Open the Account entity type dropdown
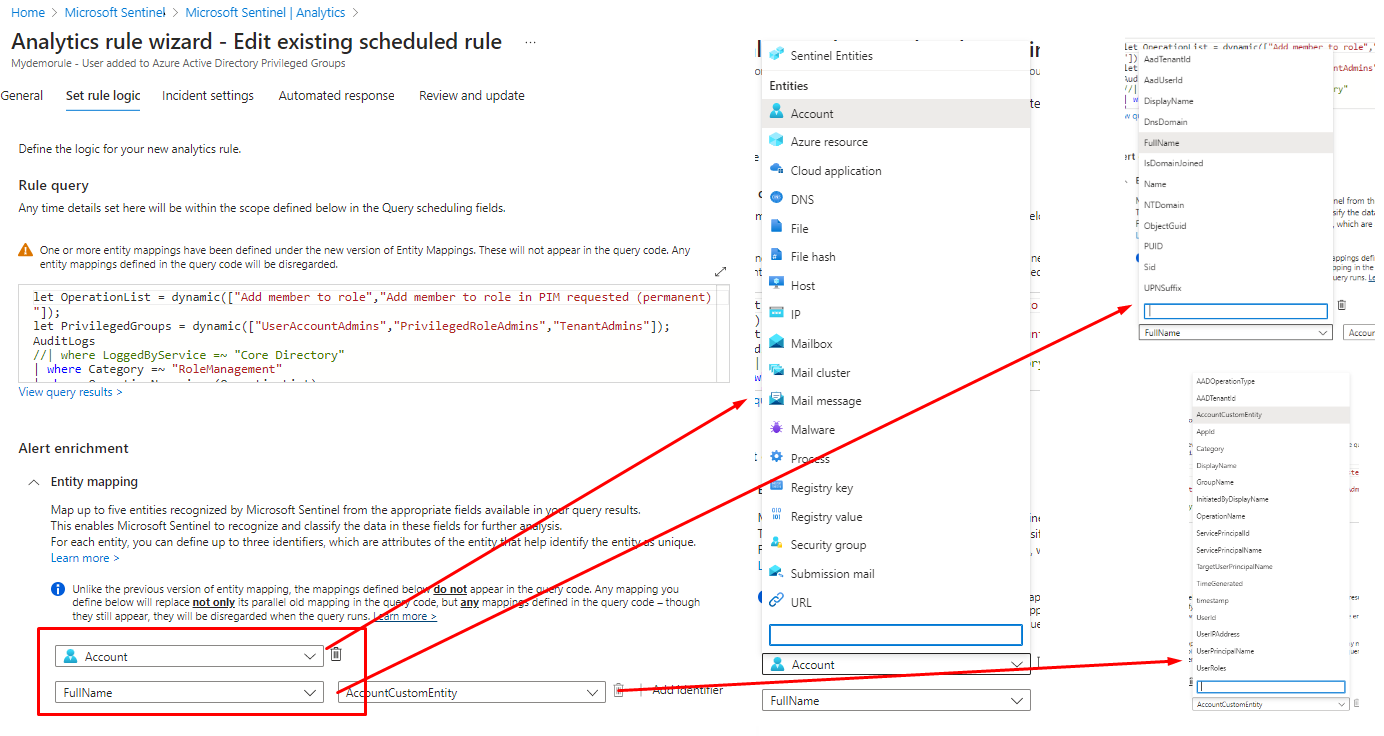The width and height of the screenshot is (1384, 736). point(189,656)
